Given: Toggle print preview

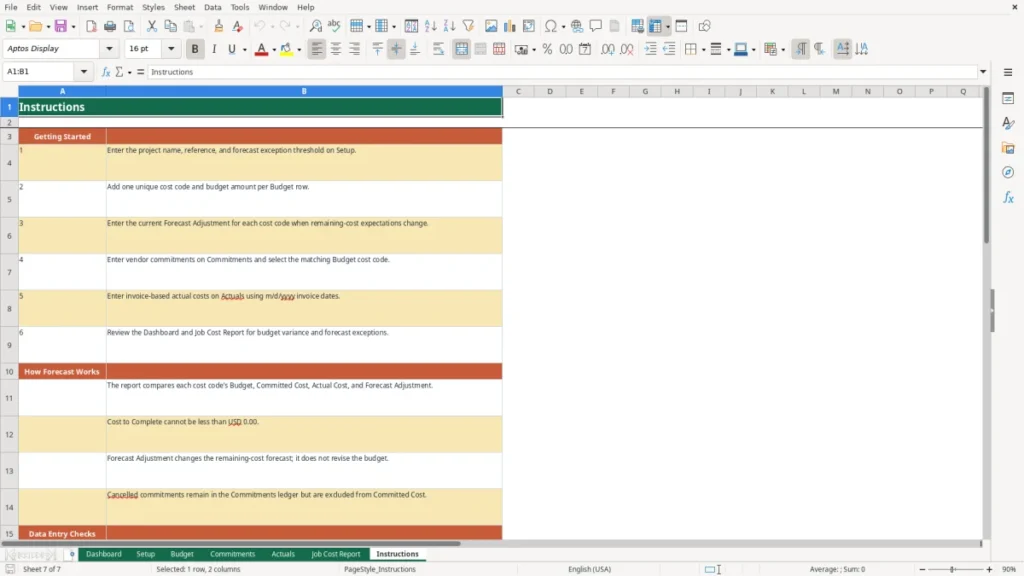Looking at the screenshot, I should [x=129, y=26].
